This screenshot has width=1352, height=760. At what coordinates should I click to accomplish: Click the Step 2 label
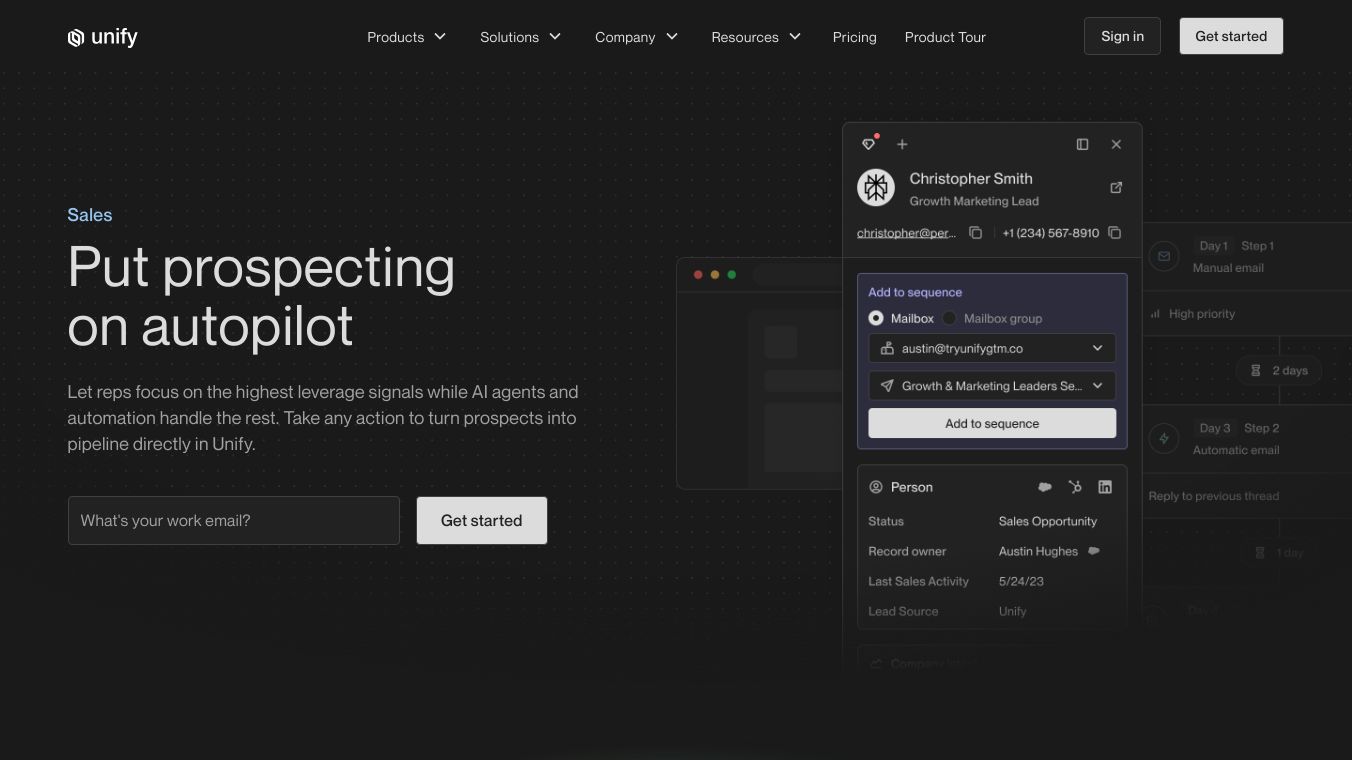(x=1262, y=428)
